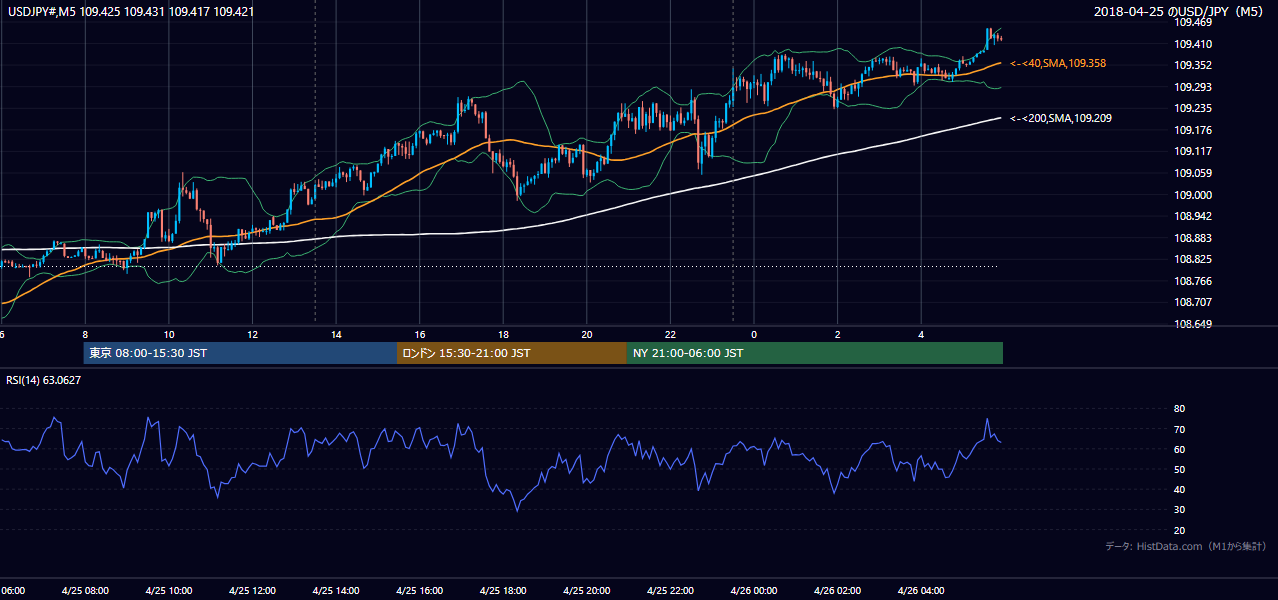Click RSI axis level 50
The image size is (1278, 600).
(1180, 469)
